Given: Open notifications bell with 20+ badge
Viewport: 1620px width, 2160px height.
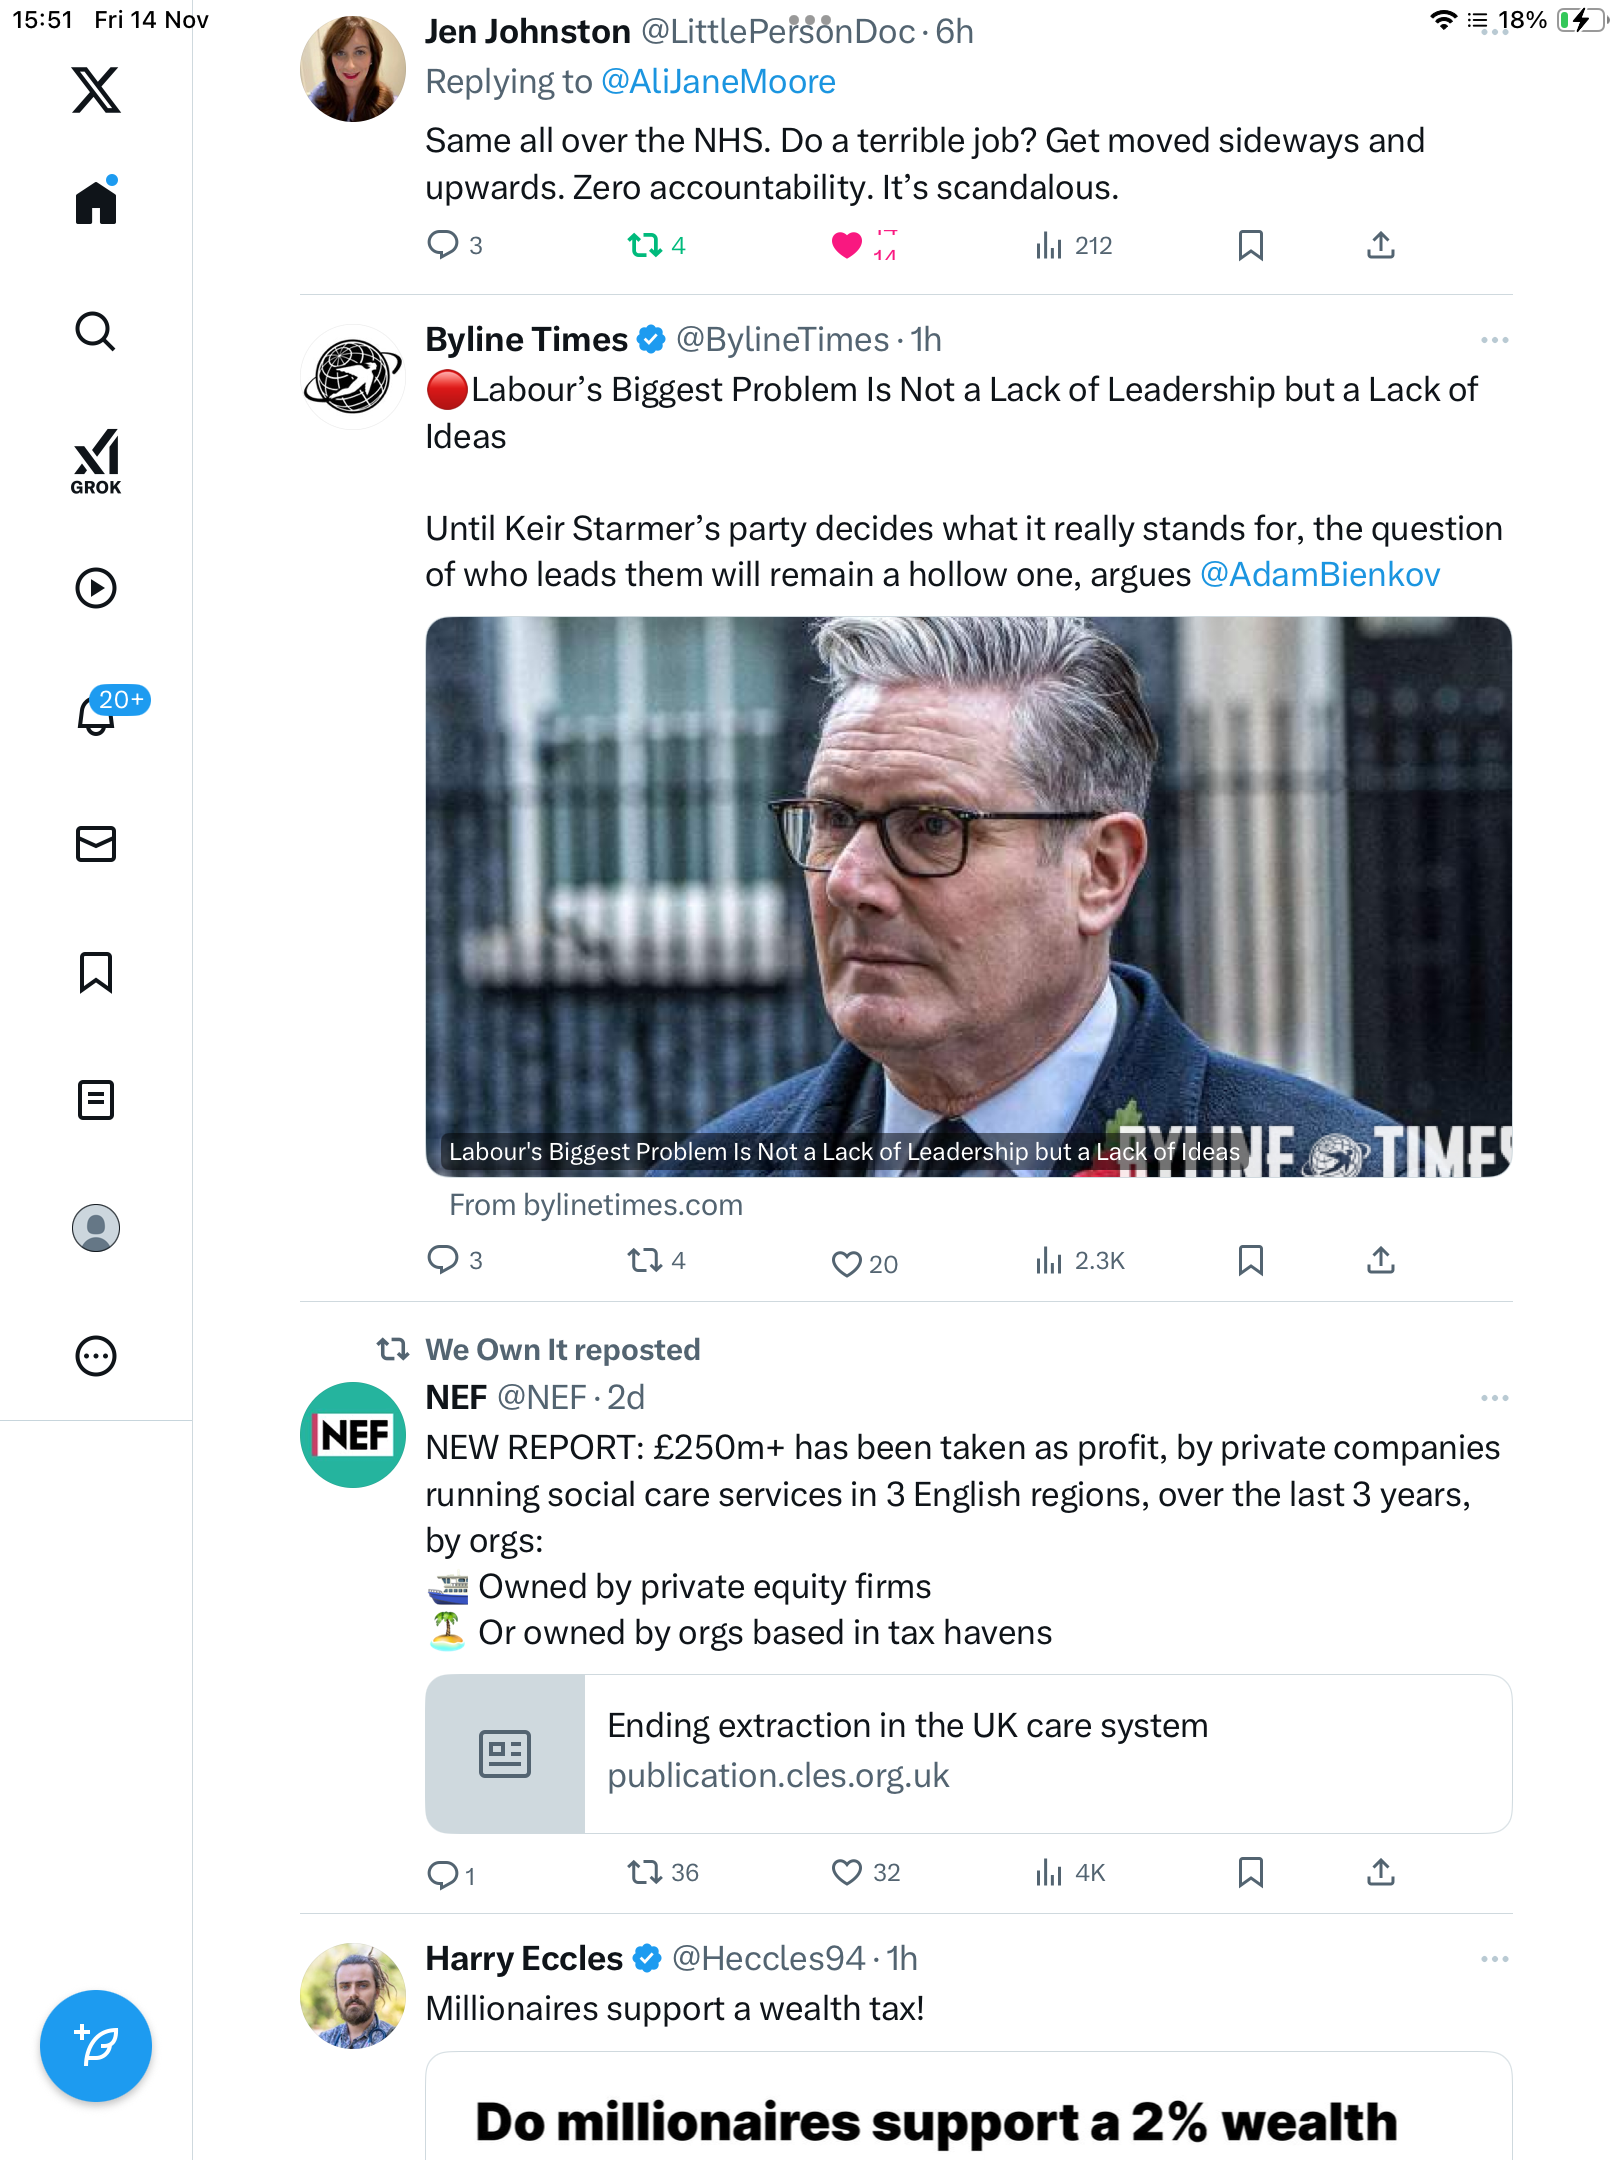Looking at the screenshot, I should pos(98,714).
